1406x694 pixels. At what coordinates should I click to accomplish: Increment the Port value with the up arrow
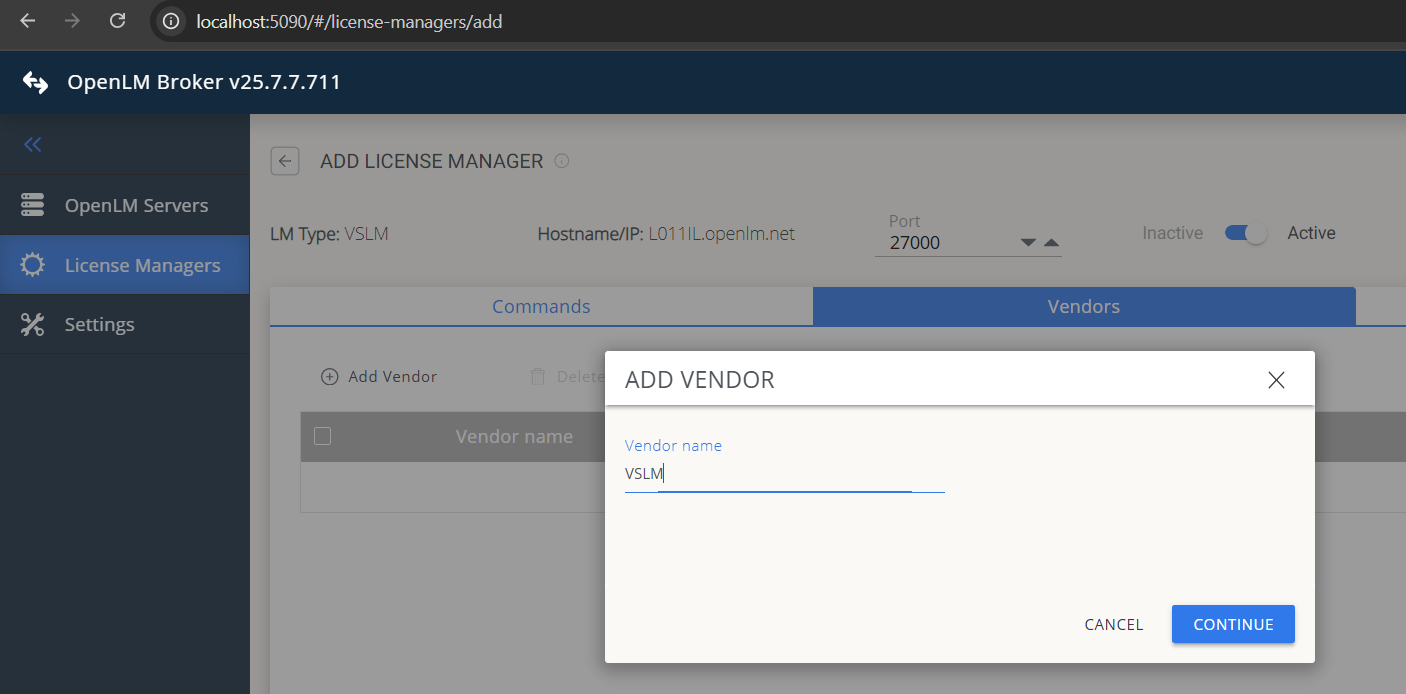click(1050, 241)
